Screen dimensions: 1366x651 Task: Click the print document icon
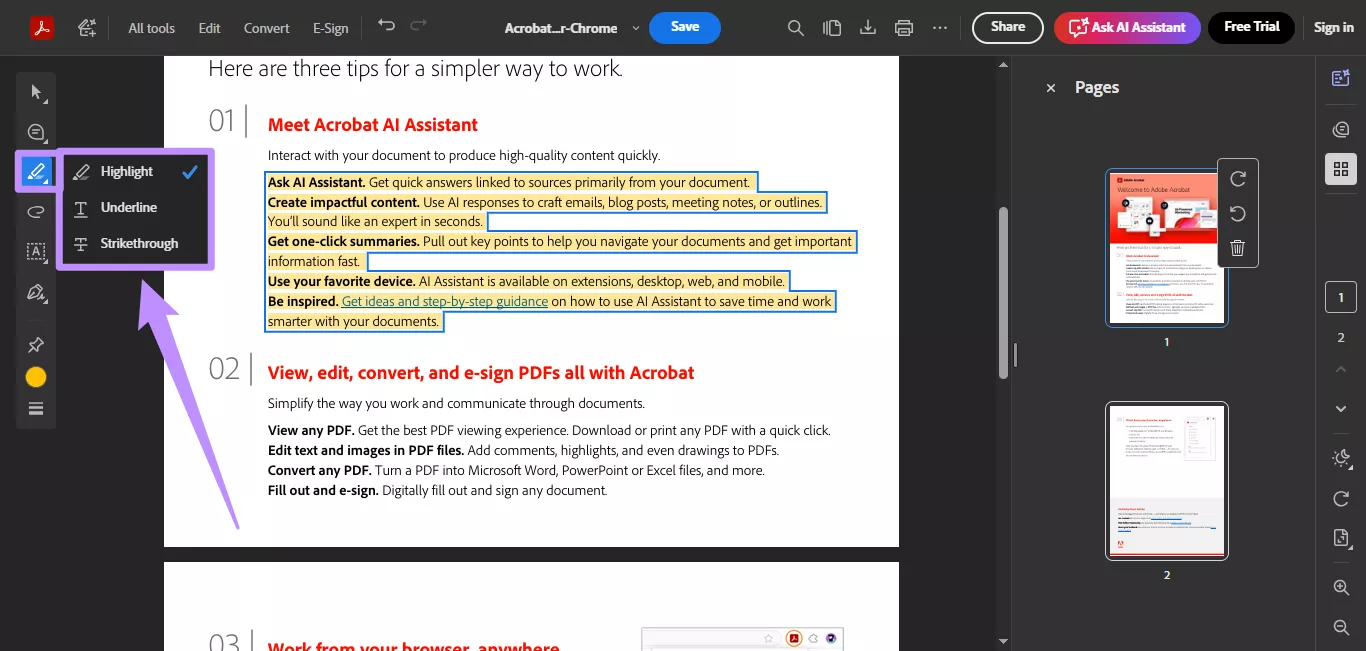point(903,27)
